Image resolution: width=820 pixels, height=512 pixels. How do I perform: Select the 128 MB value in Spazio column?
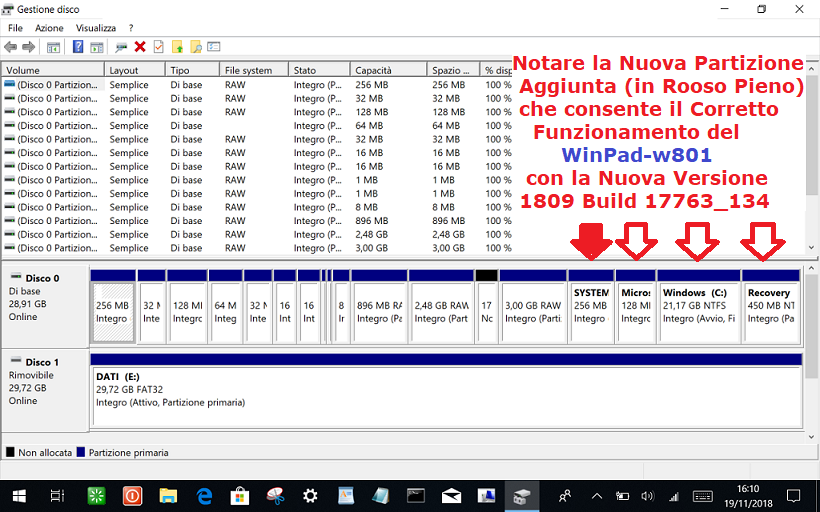tap(449, 112)
